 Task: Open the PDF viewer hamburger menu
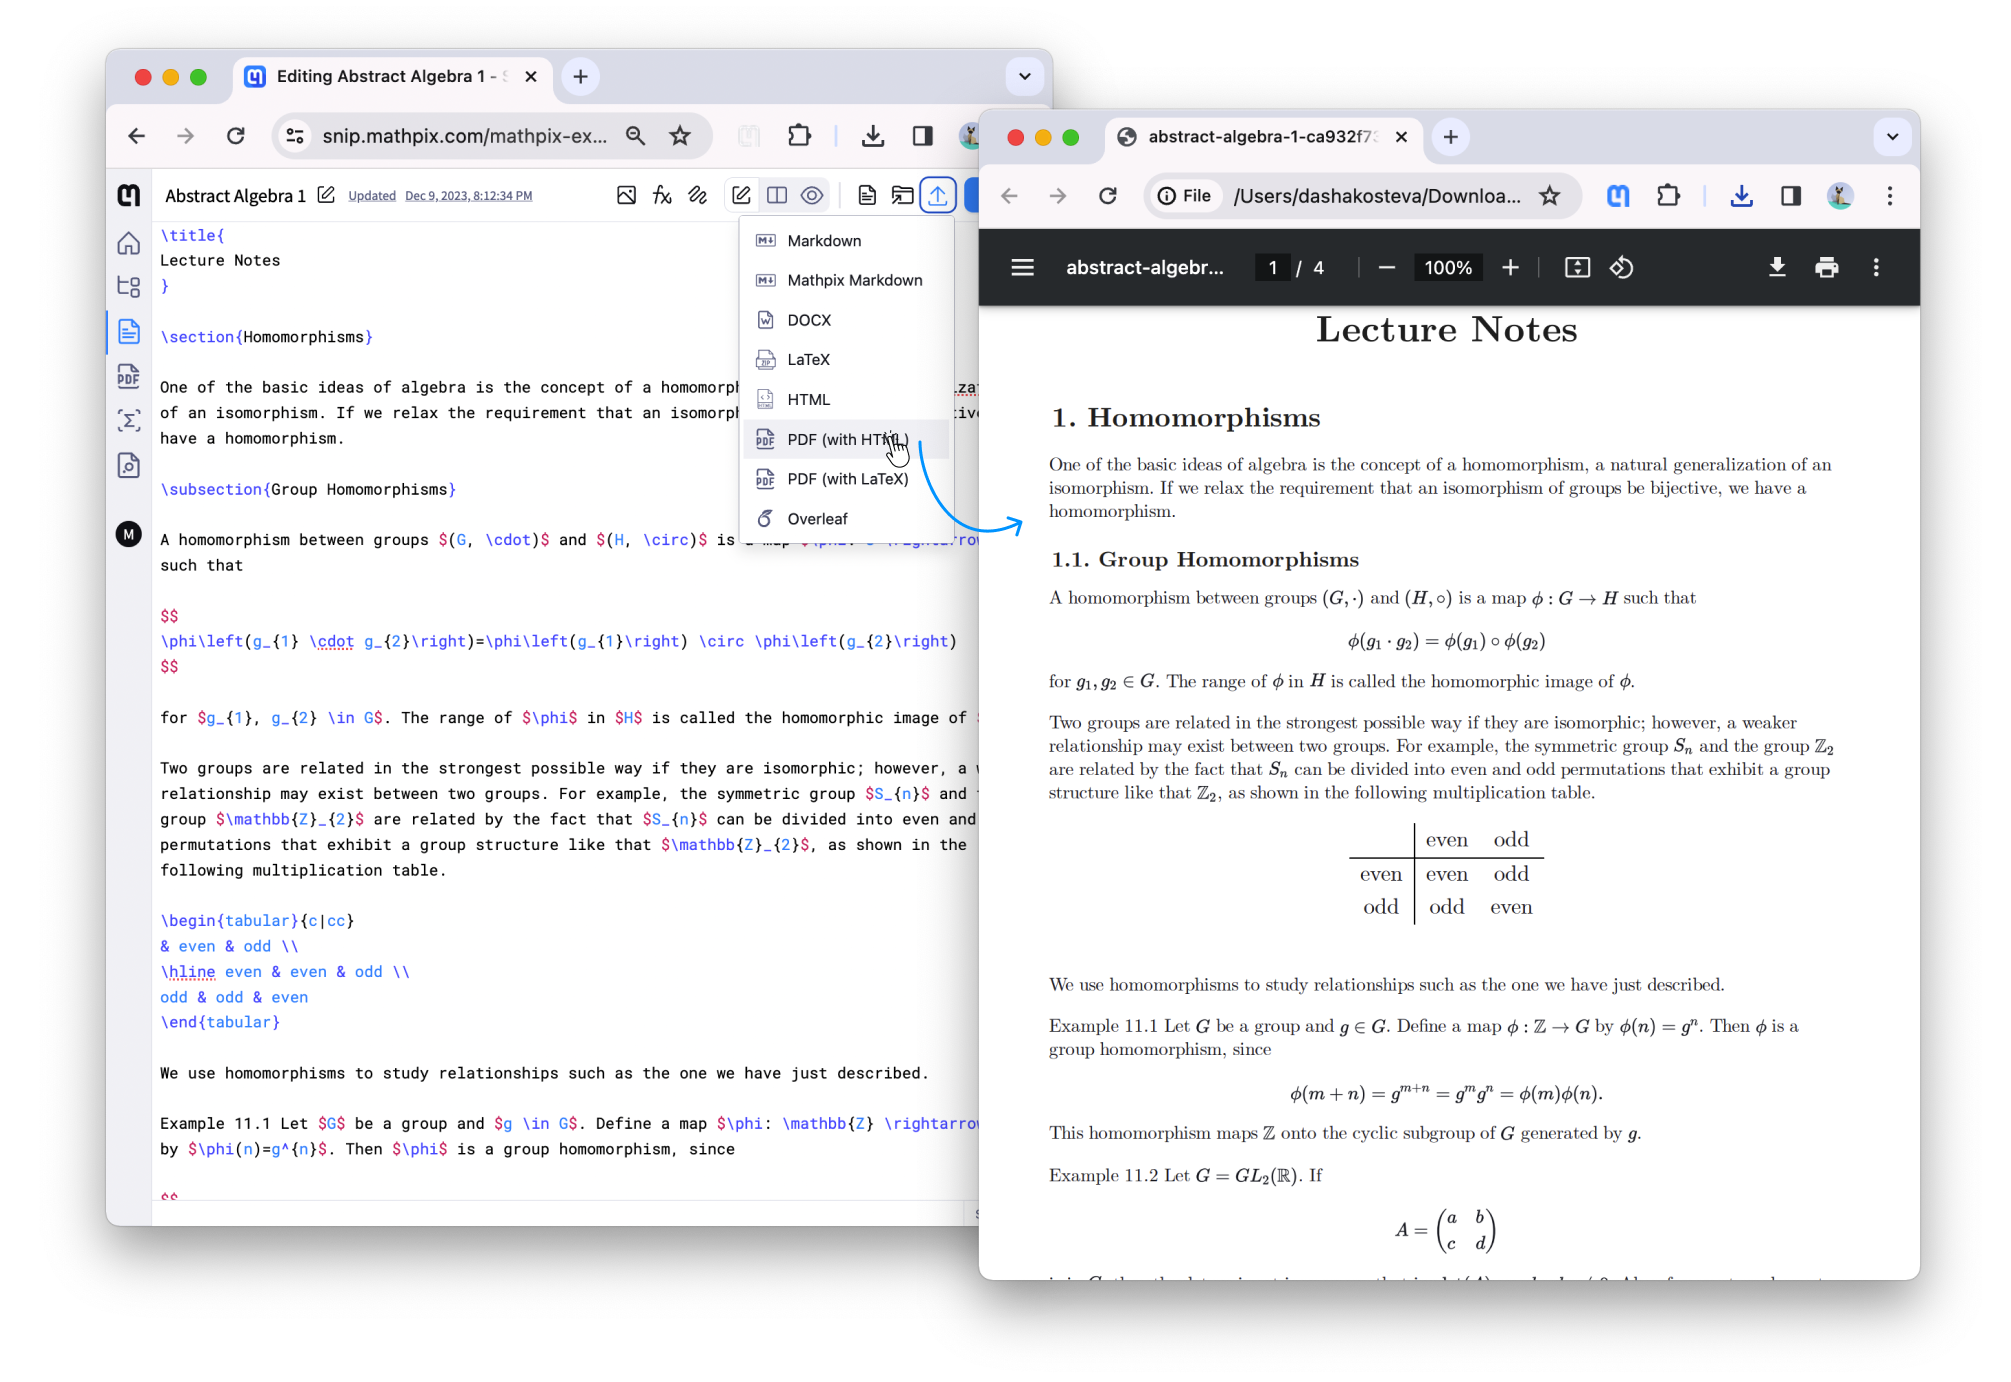(x=1022, y=267)
